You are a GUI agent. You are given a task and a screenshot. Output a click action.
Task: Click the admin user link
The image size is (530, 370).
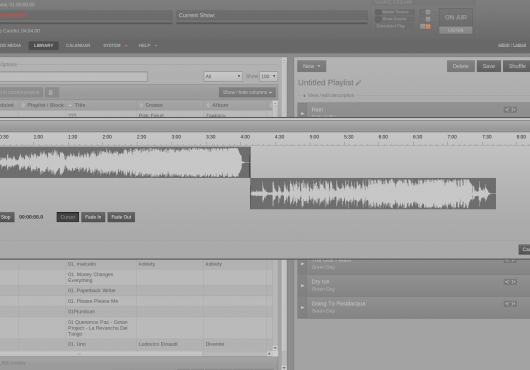click(x=504, y=45)
